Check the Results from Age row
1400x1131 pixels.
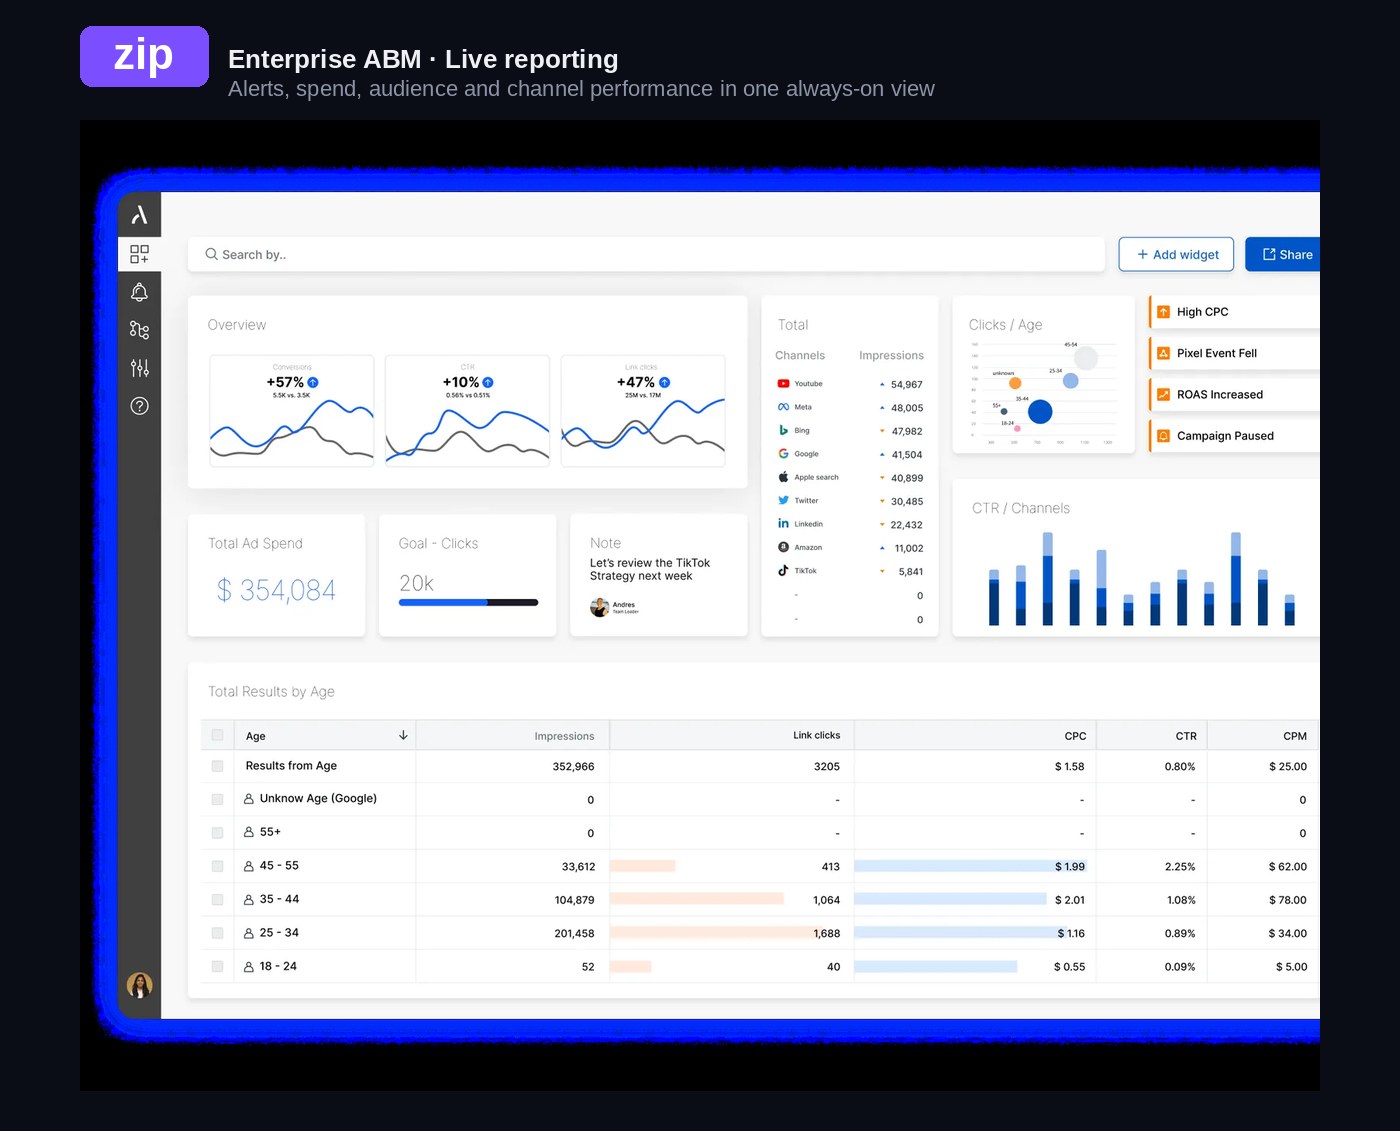tap(217, 766)
